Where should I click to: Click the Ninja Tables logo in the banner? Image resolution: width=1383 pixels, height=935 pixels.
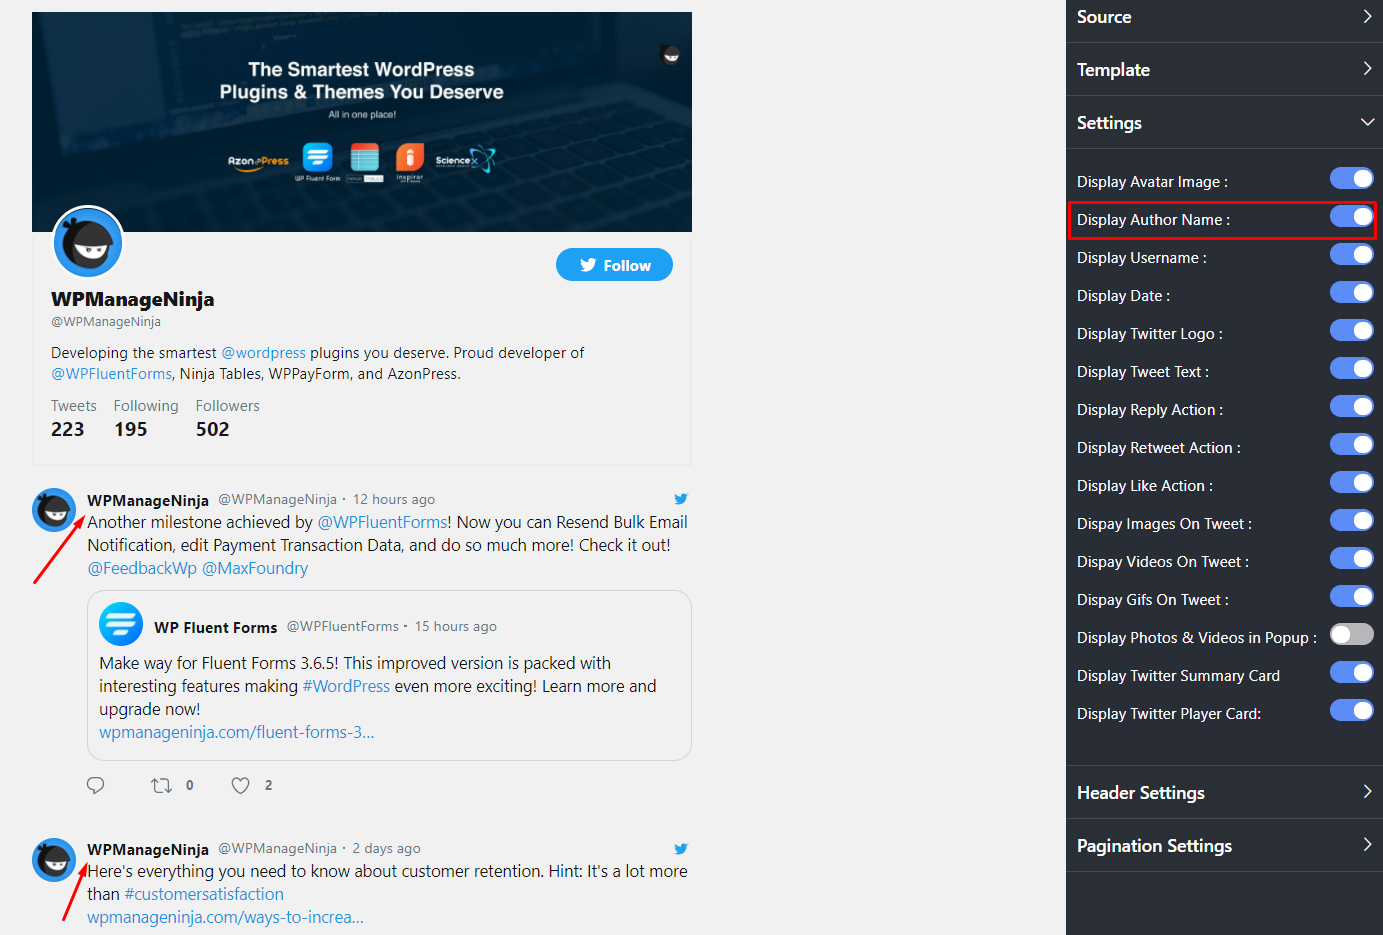coord(365,162)
